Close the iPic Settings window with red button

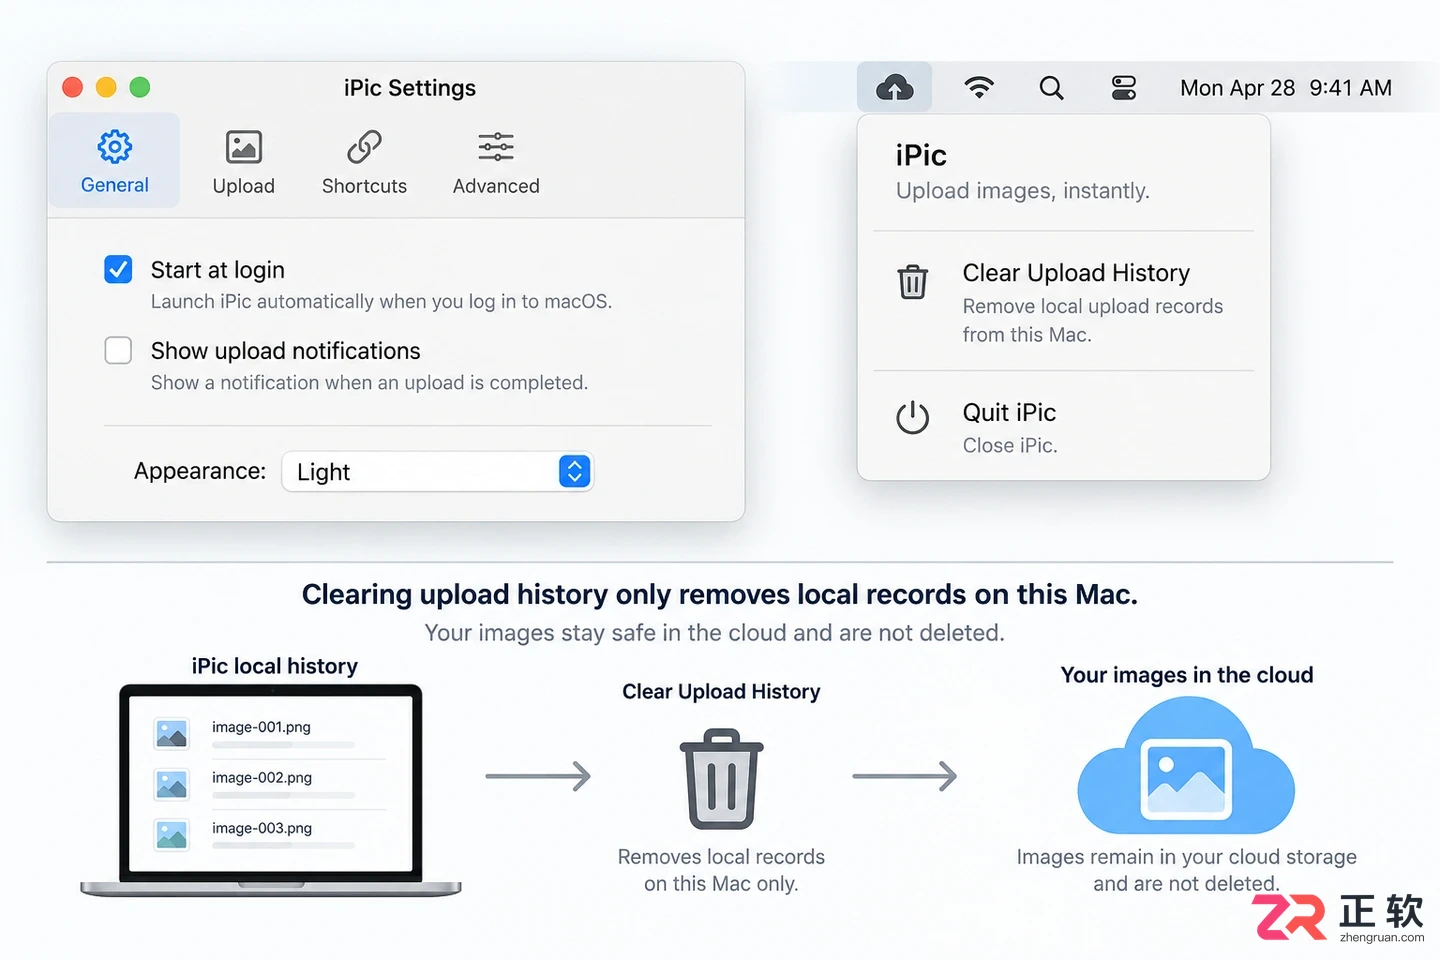tap(72, 87)
